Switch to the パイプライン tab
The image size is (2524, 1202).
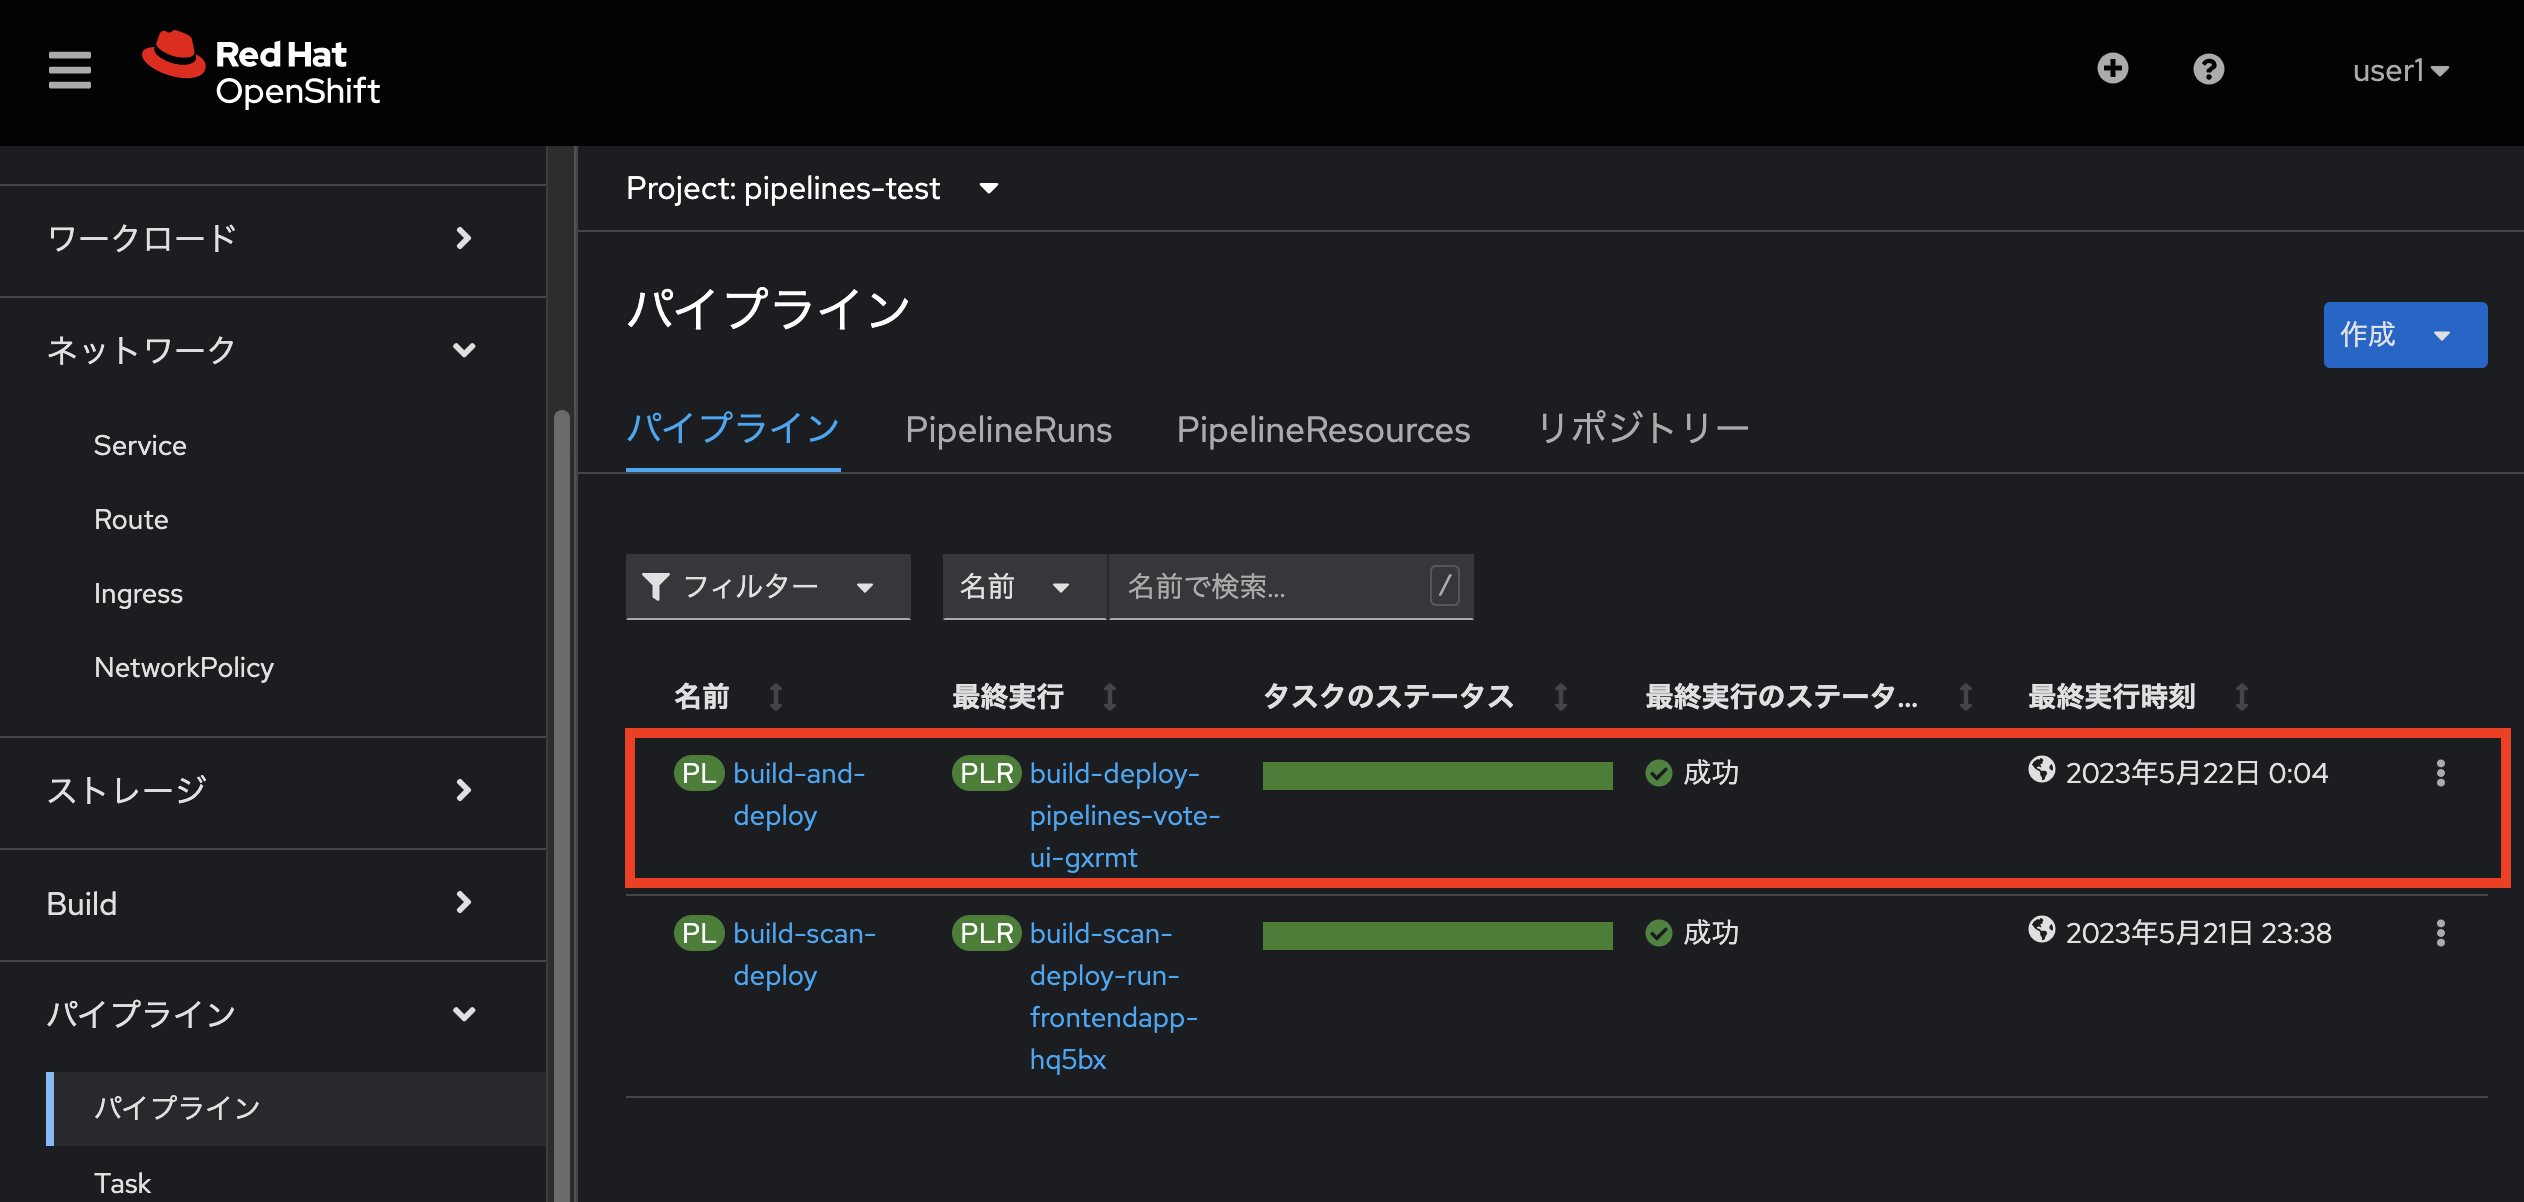click(733, 430)
